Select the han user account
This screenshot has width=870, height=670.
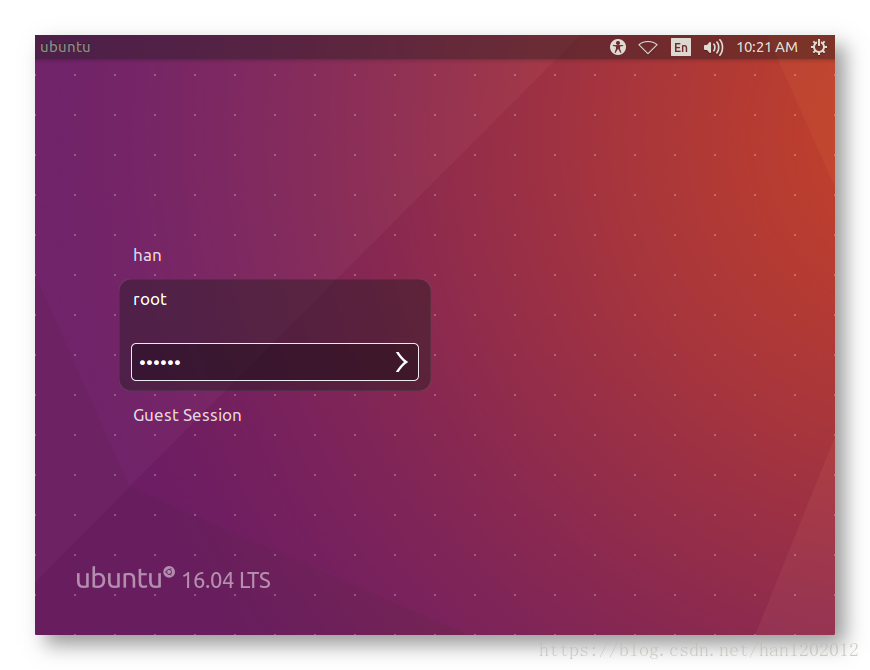[147, 255]
